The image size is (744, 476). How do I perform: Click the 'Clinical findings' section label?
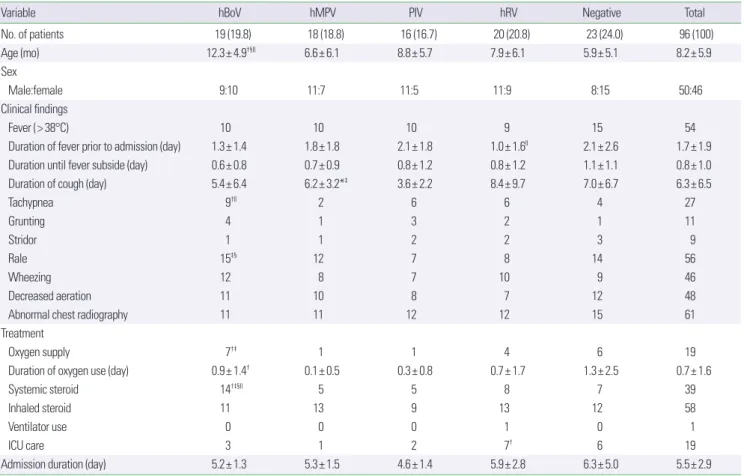tap(34, 109)
